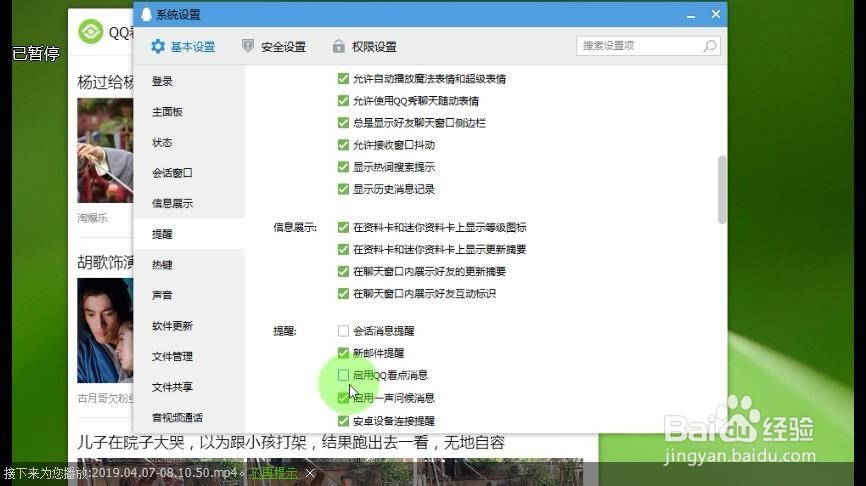
Task: Open 基本设置 gear icon tab
Action: click(158, 46)
